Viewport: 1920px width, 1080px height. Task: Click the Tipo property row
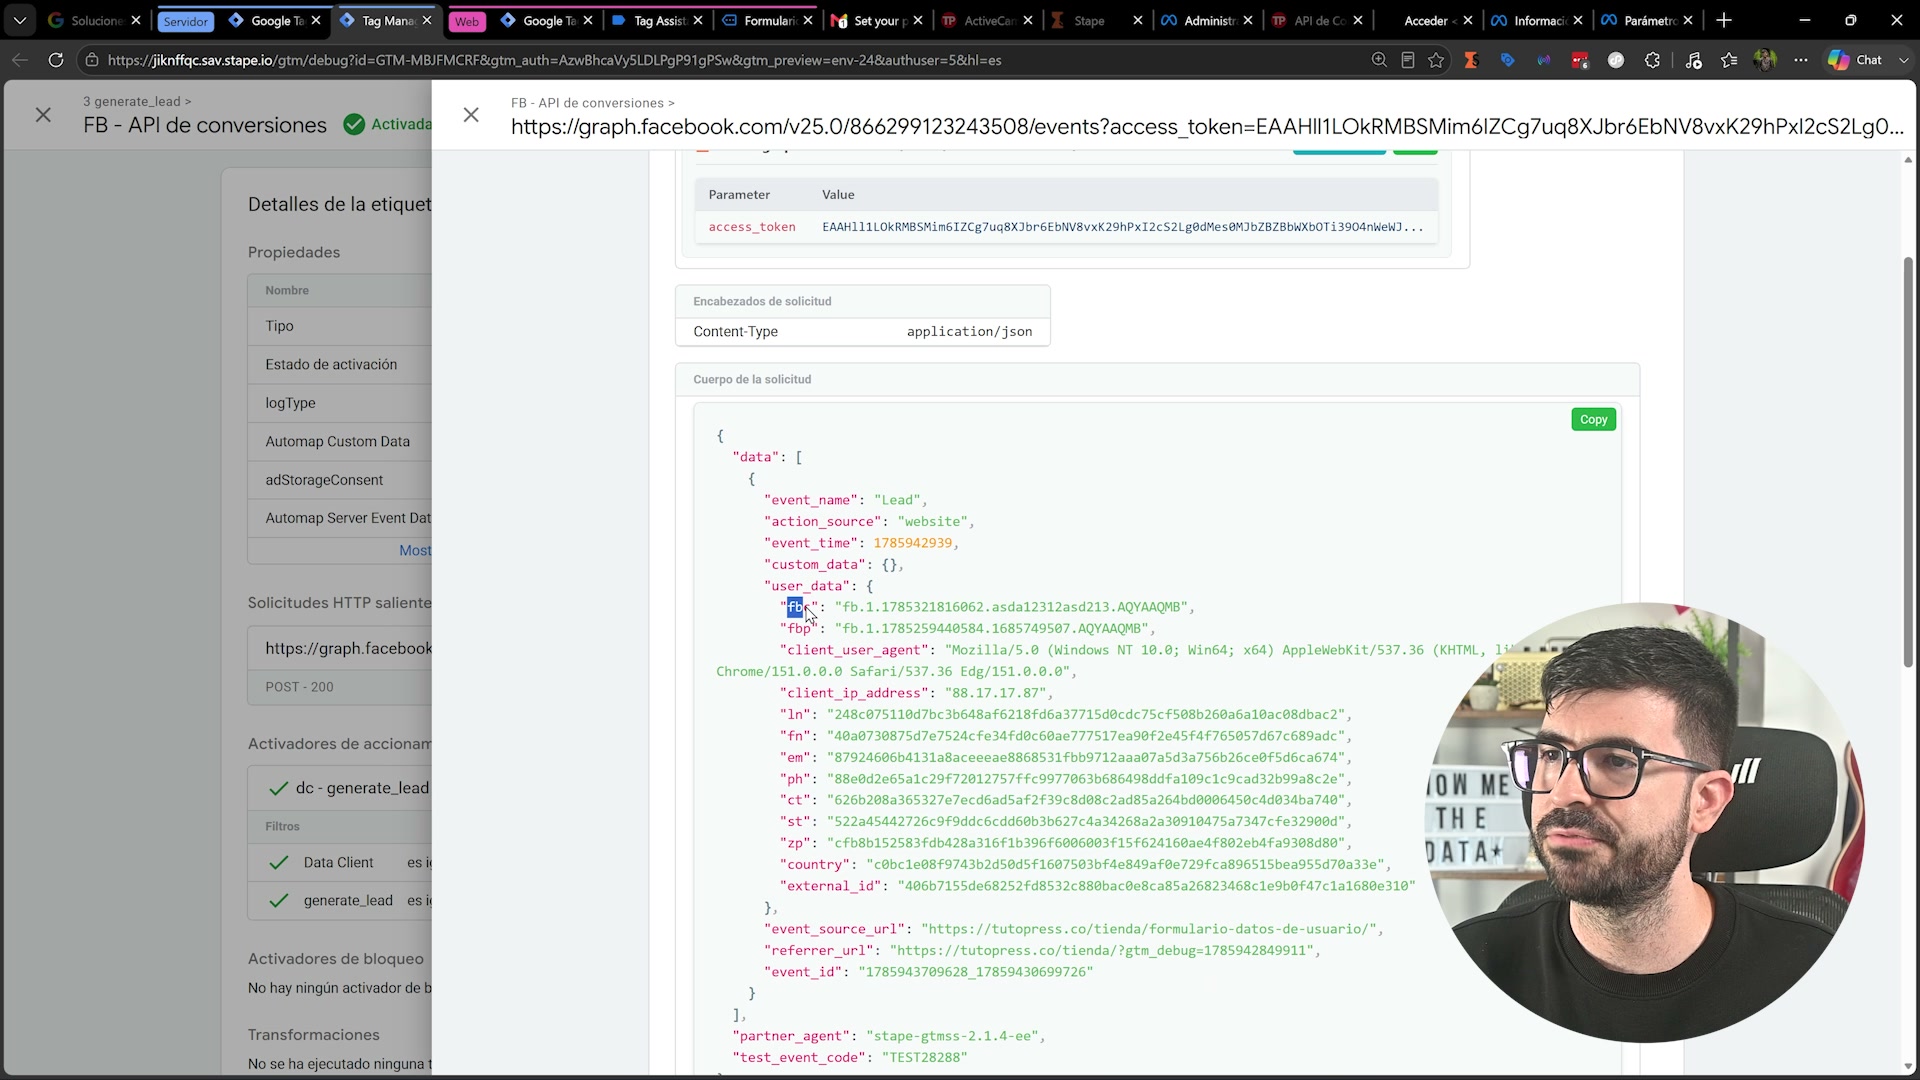coord(340,326)
